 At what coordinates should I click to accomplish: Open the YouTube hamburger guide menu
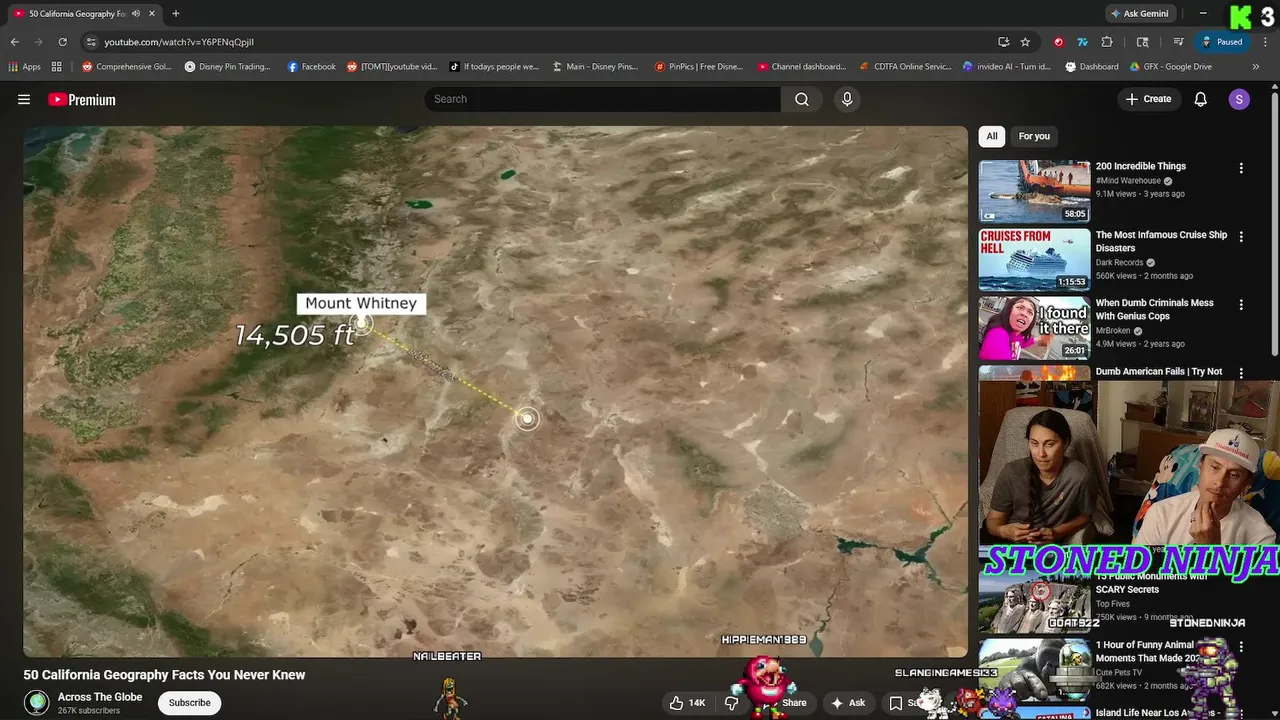[24, 99]
